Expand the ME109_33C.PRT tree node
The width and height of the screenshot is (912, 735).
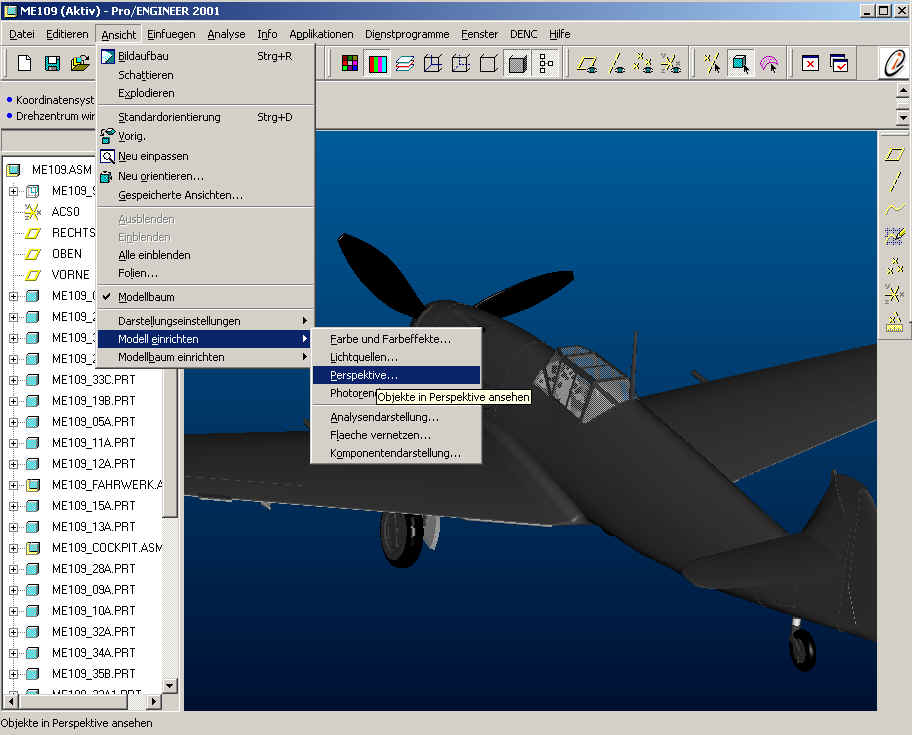[13, 380]
